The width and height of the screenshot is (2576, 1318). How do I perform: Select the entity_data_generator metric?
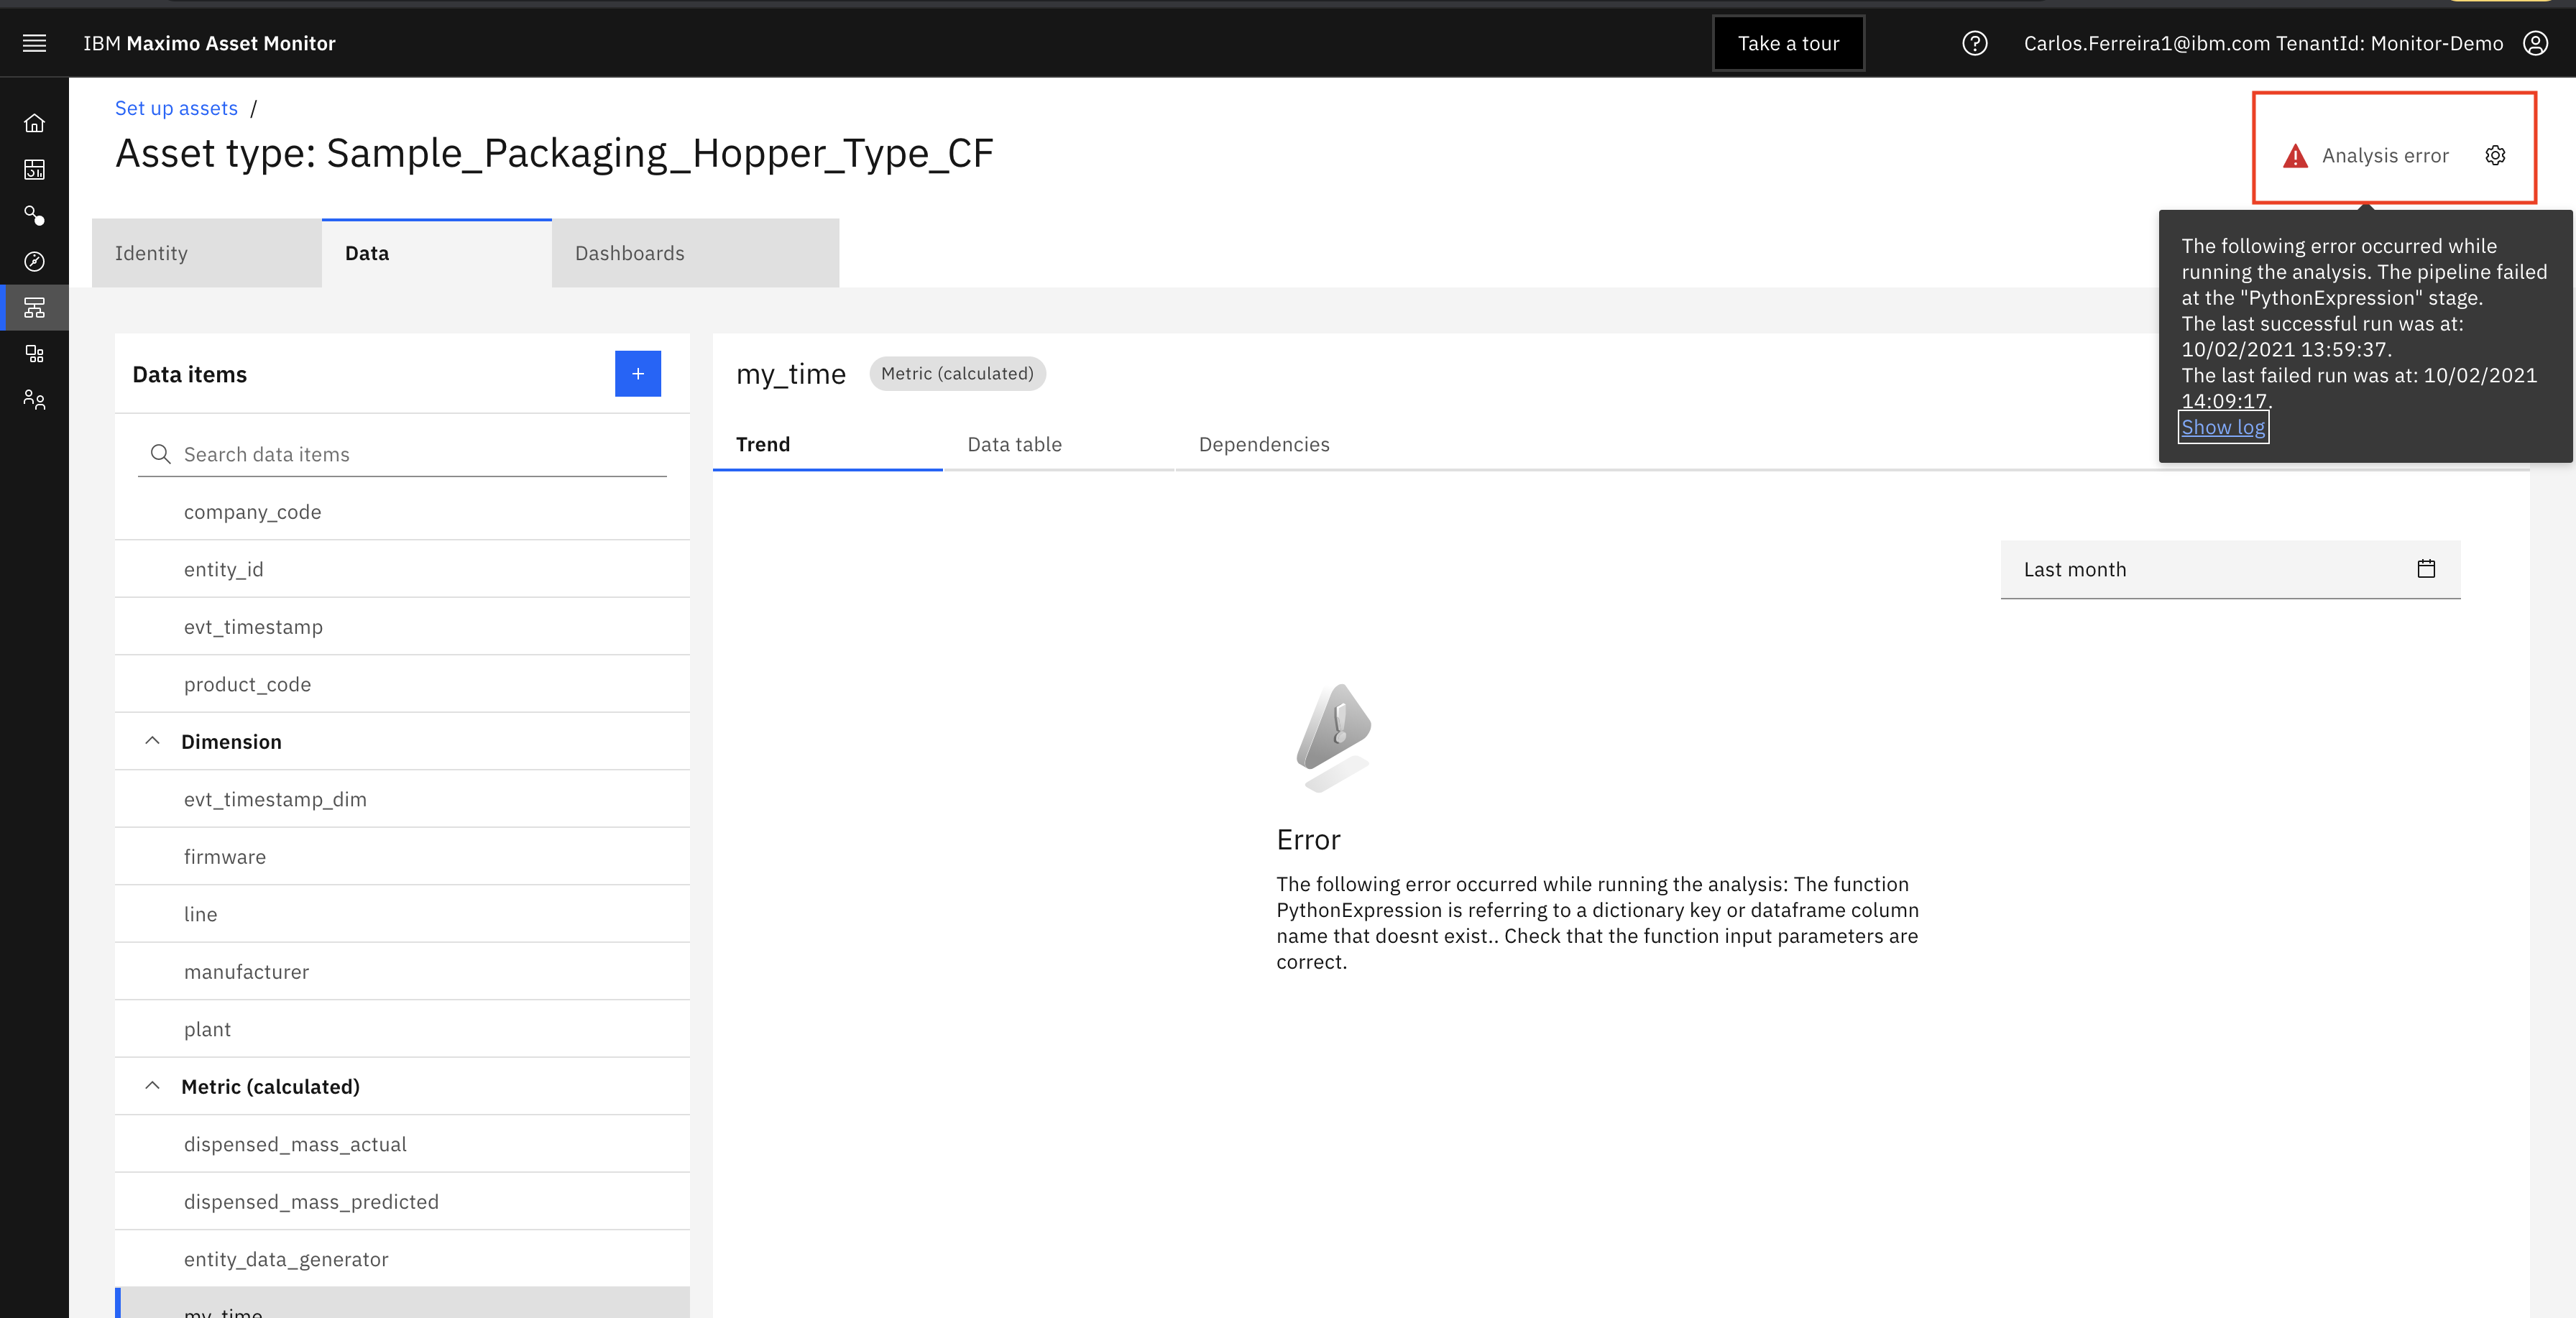402,1259
